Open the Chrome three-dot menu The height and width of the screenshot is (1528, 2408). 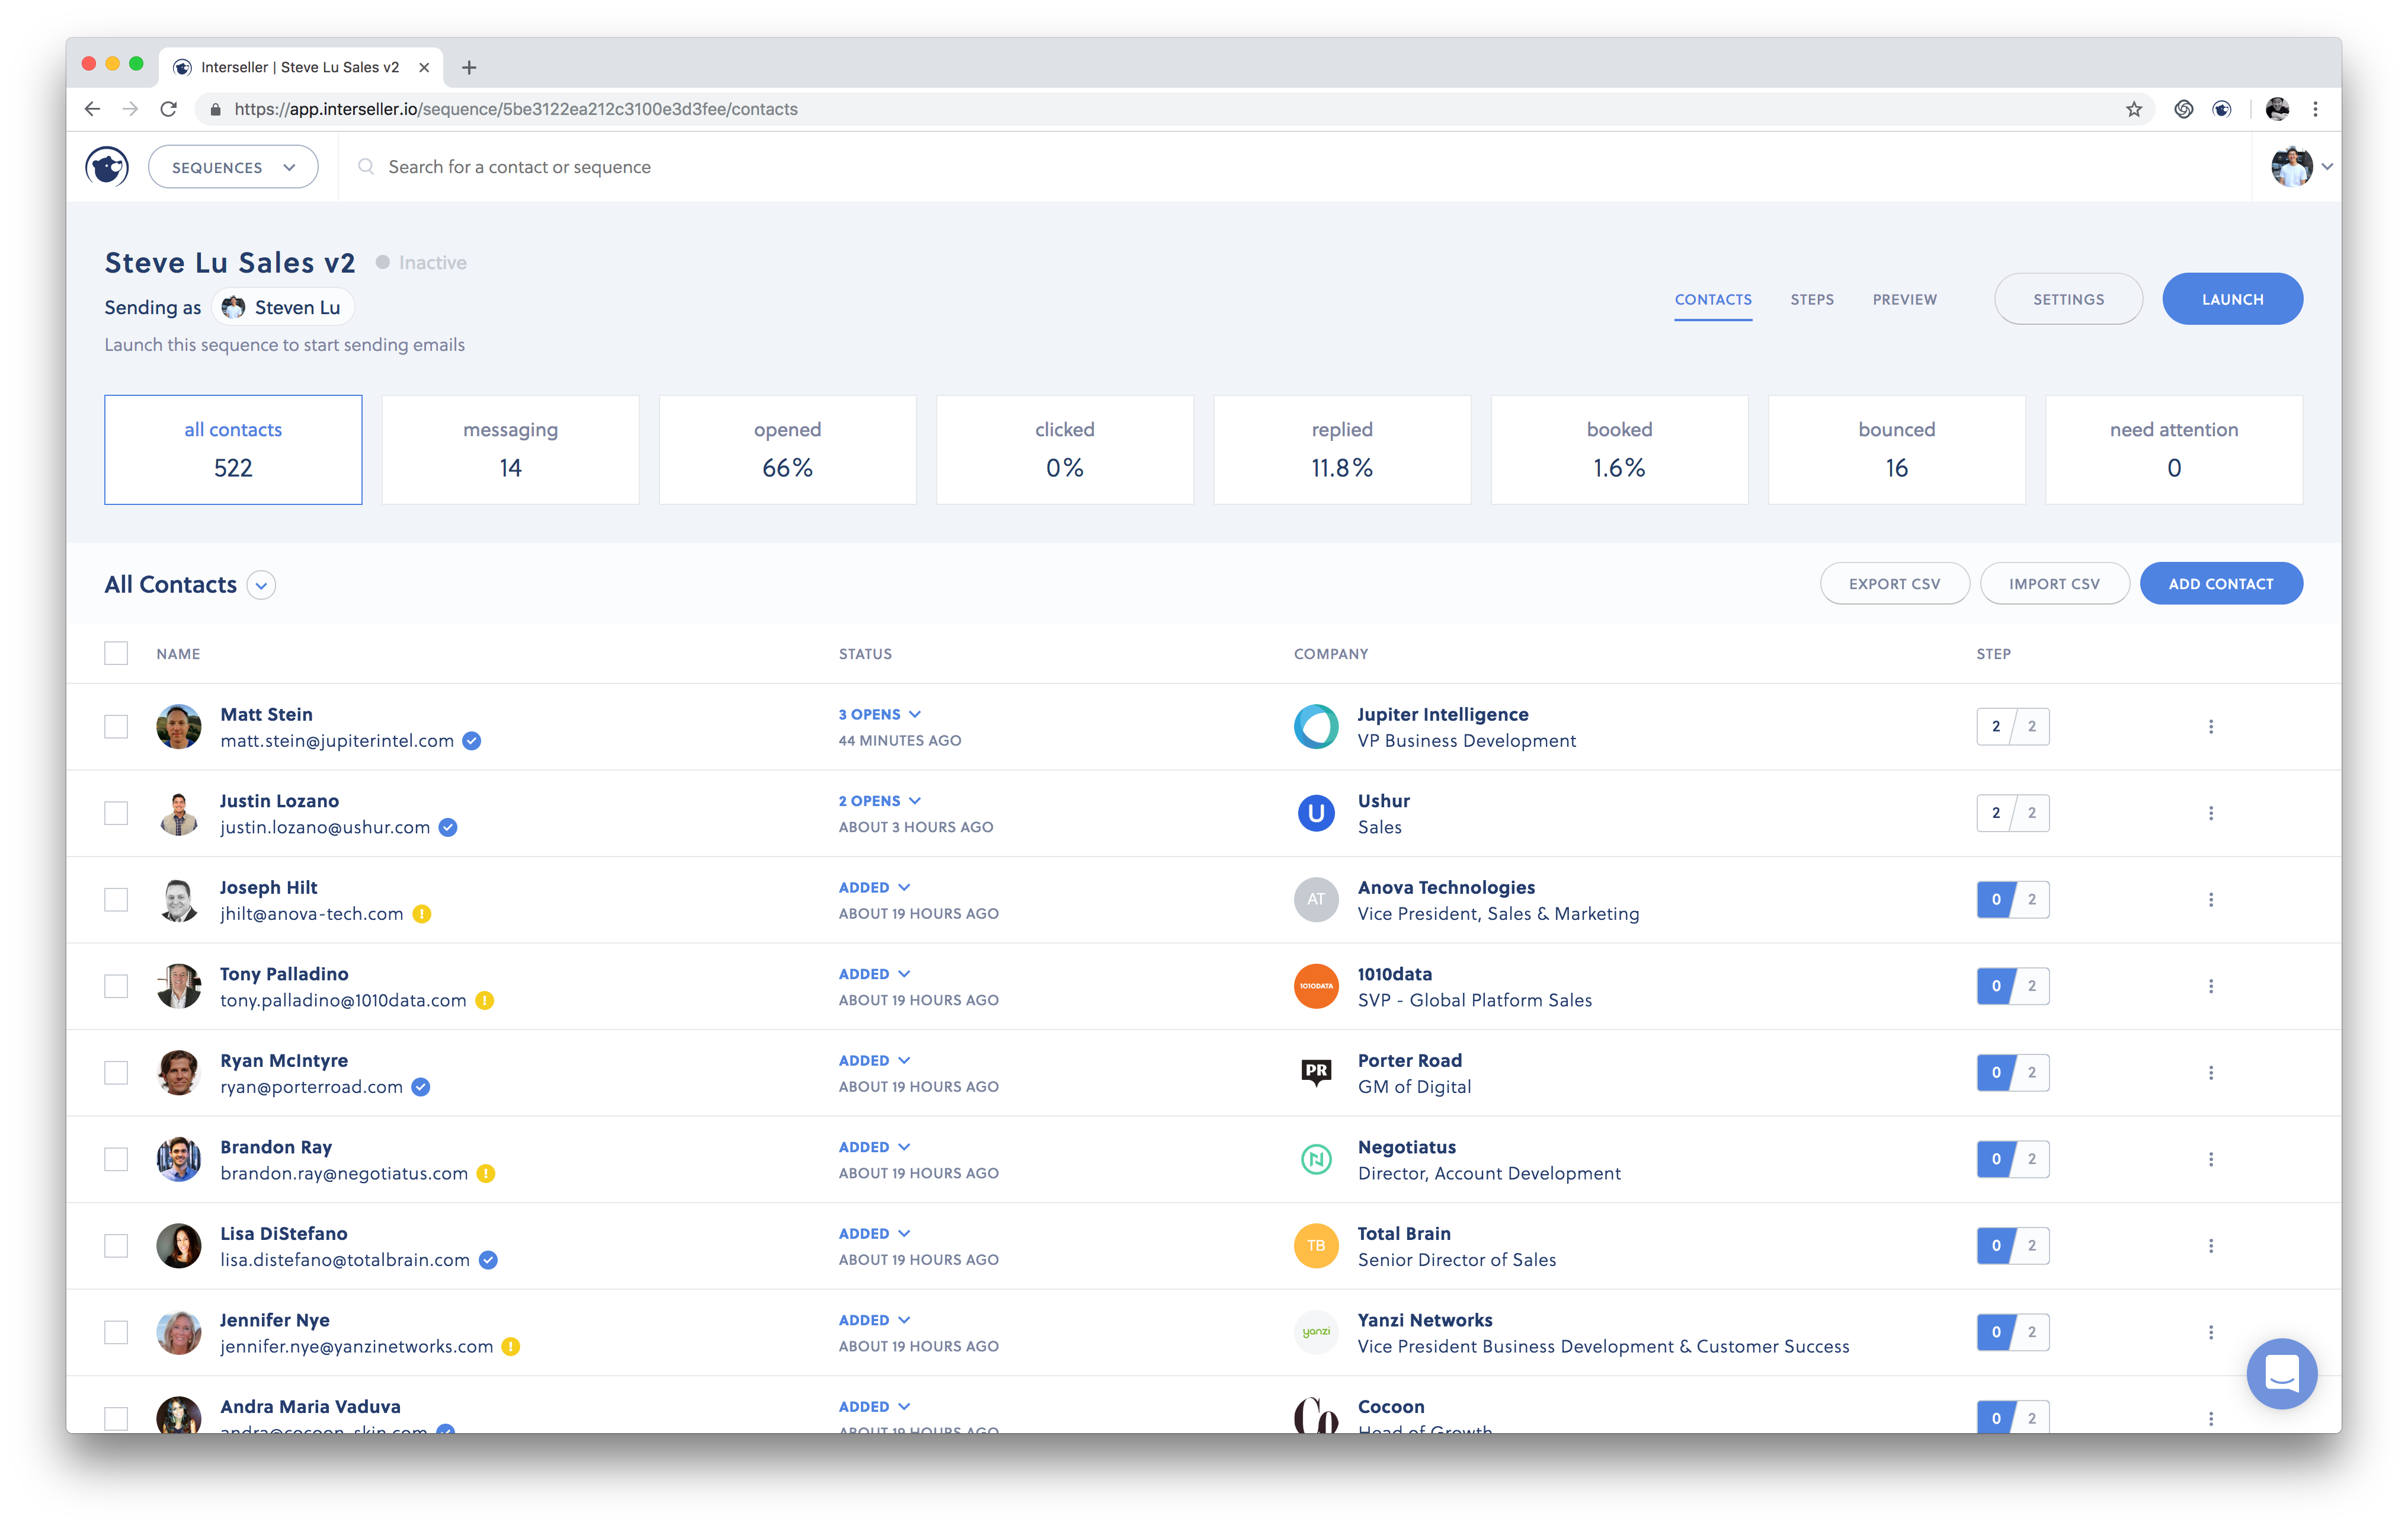[2315, 109]
